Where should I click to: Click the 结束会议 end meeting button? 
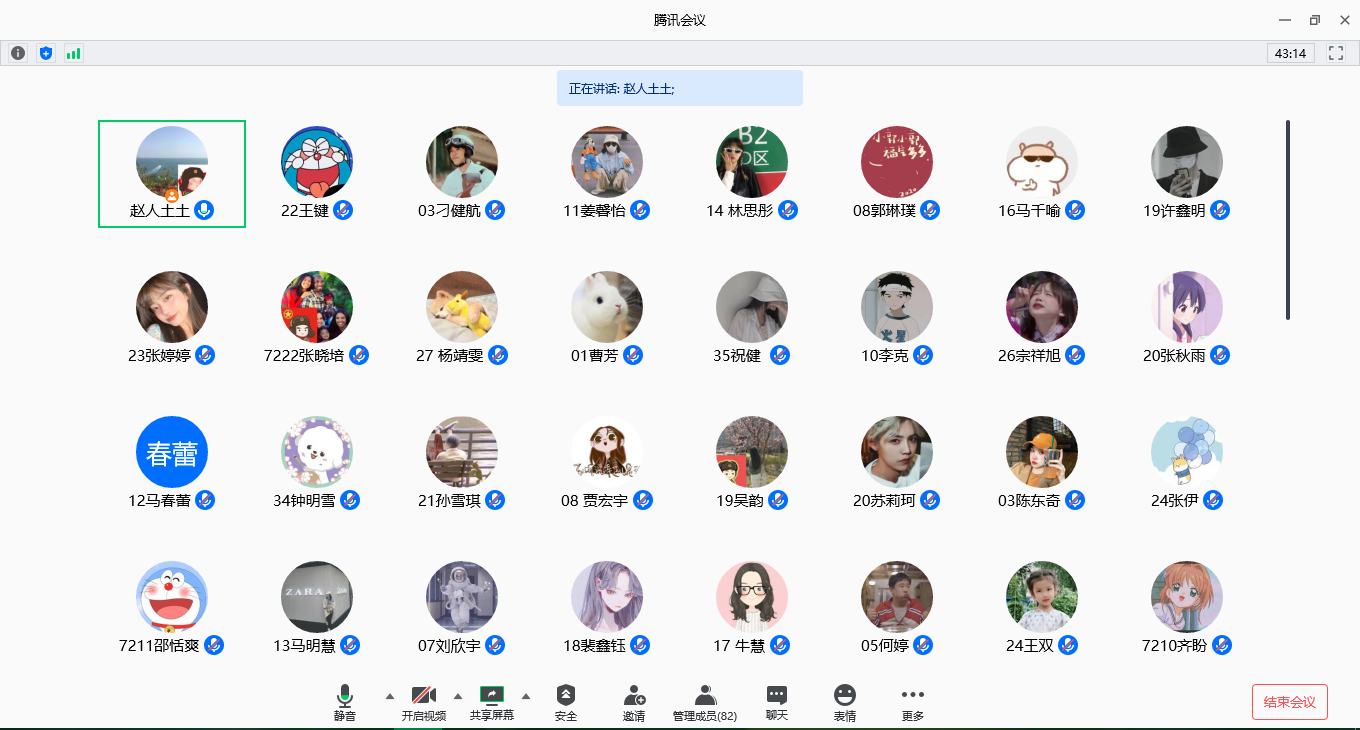point(1290,702)
